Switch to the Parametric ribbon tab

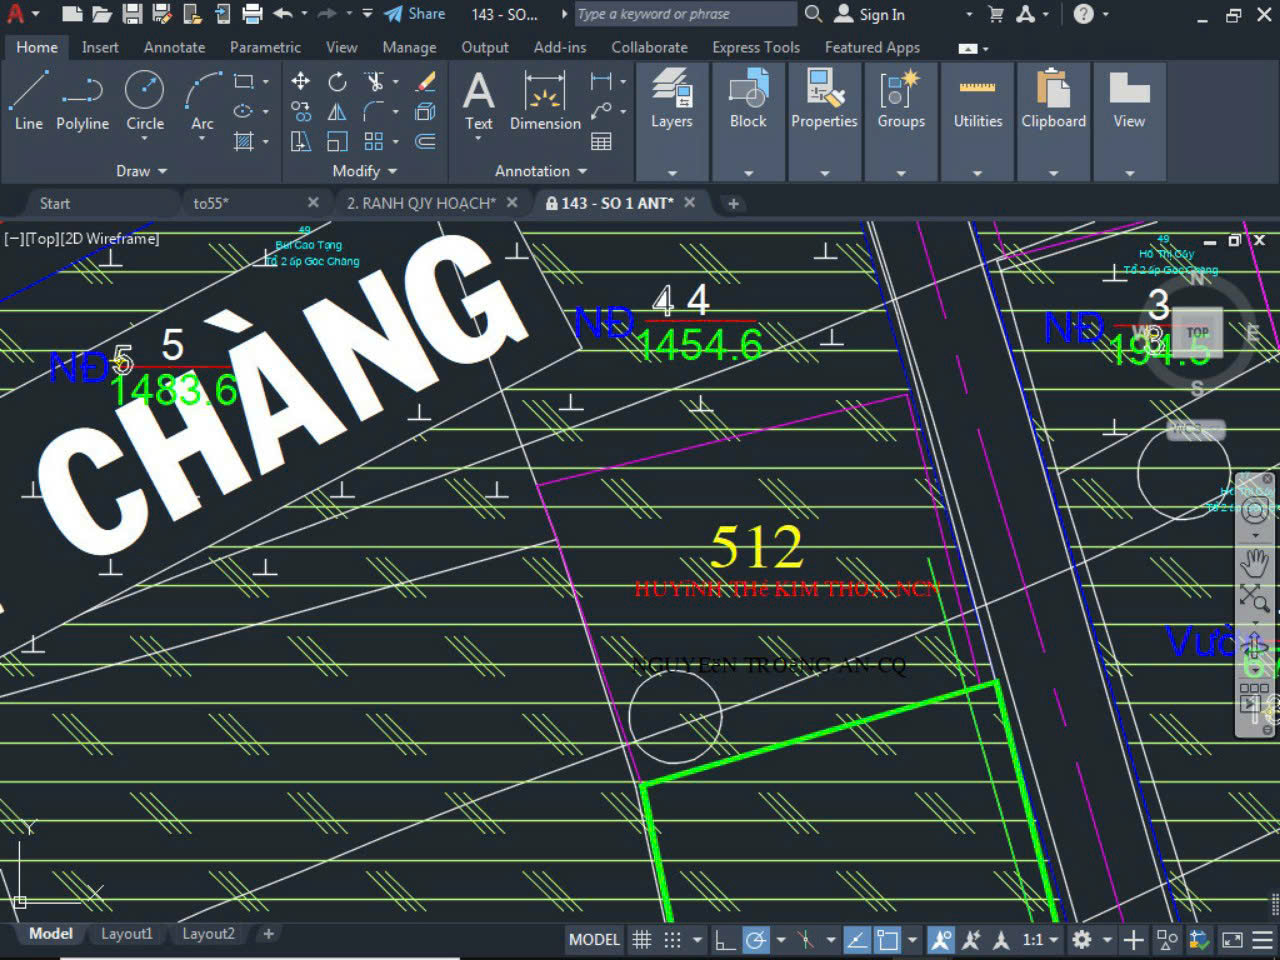click(264, 47)
